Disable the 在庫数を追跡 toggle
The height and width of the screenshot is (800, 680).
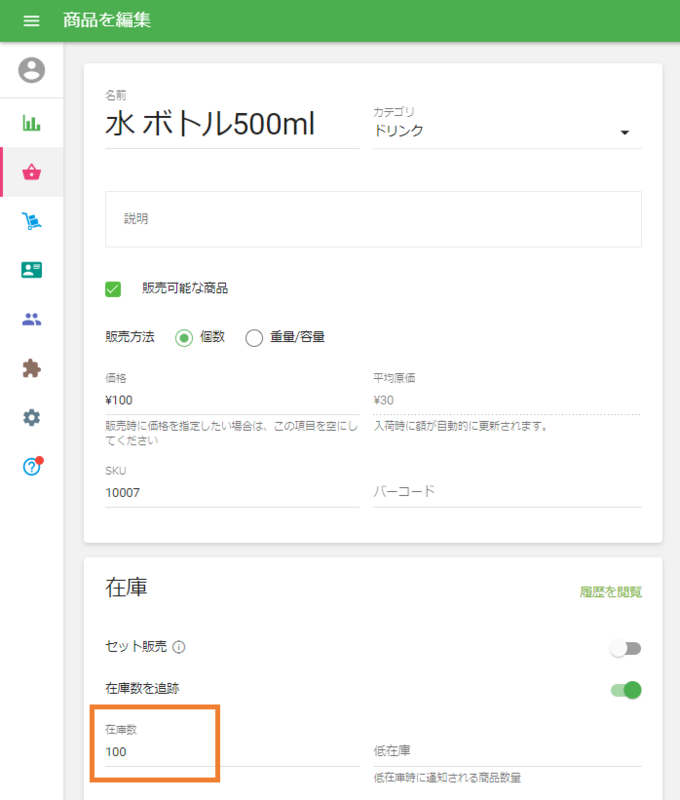click(626, 692)
